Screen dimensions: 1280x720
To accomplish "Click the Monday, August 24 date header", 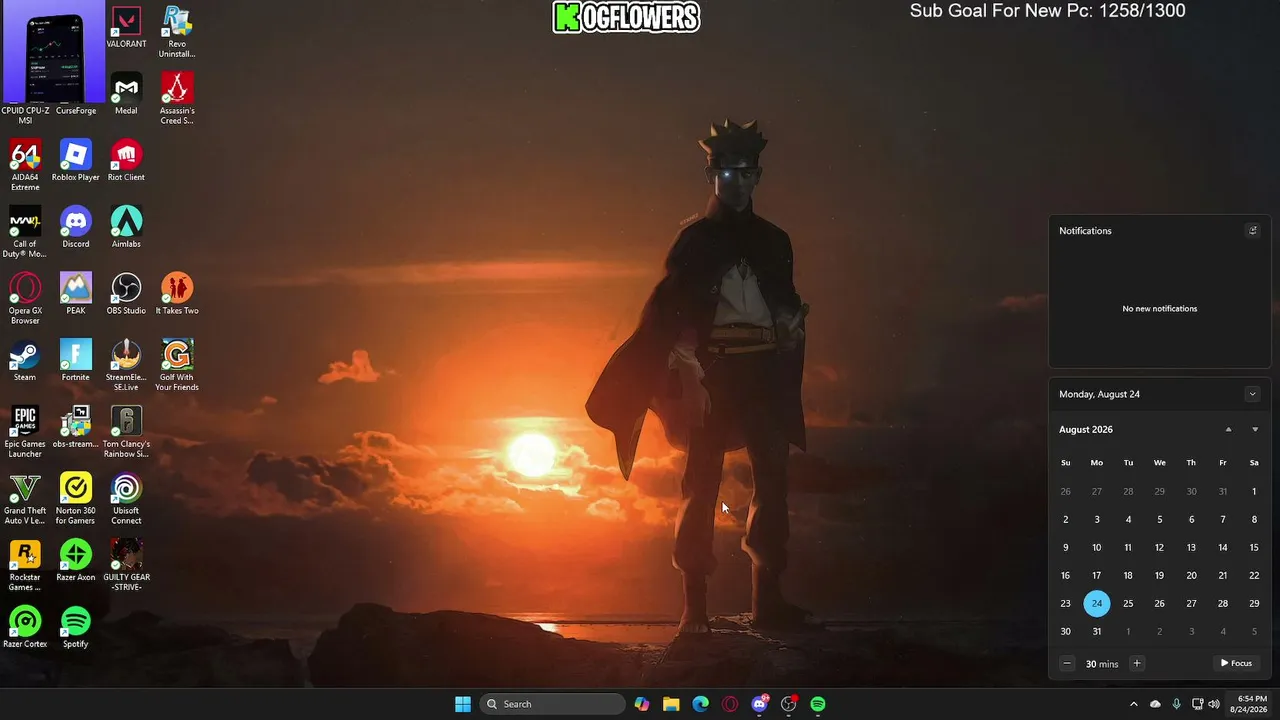I will pyautogui.click(x=1099, y=394).
